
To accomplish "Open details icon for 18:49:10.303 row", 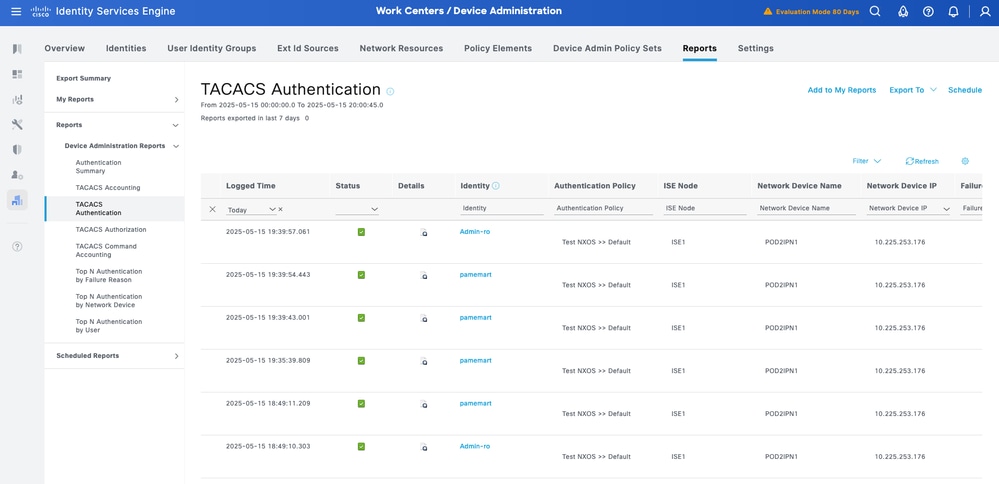I will (x=424, y=447).
